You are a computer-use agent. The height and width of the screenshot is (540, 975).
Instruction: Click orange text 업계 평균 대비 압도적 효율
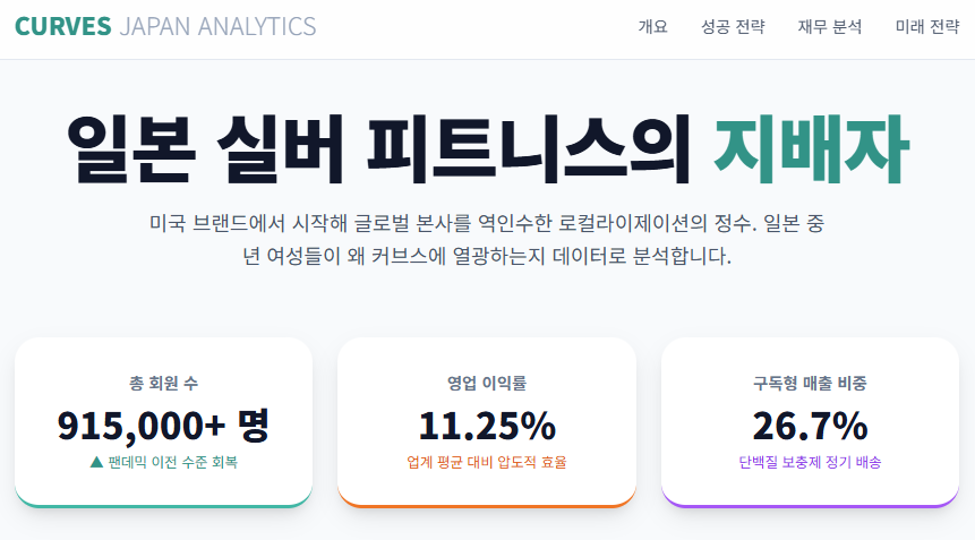click(x=487, y=462)
